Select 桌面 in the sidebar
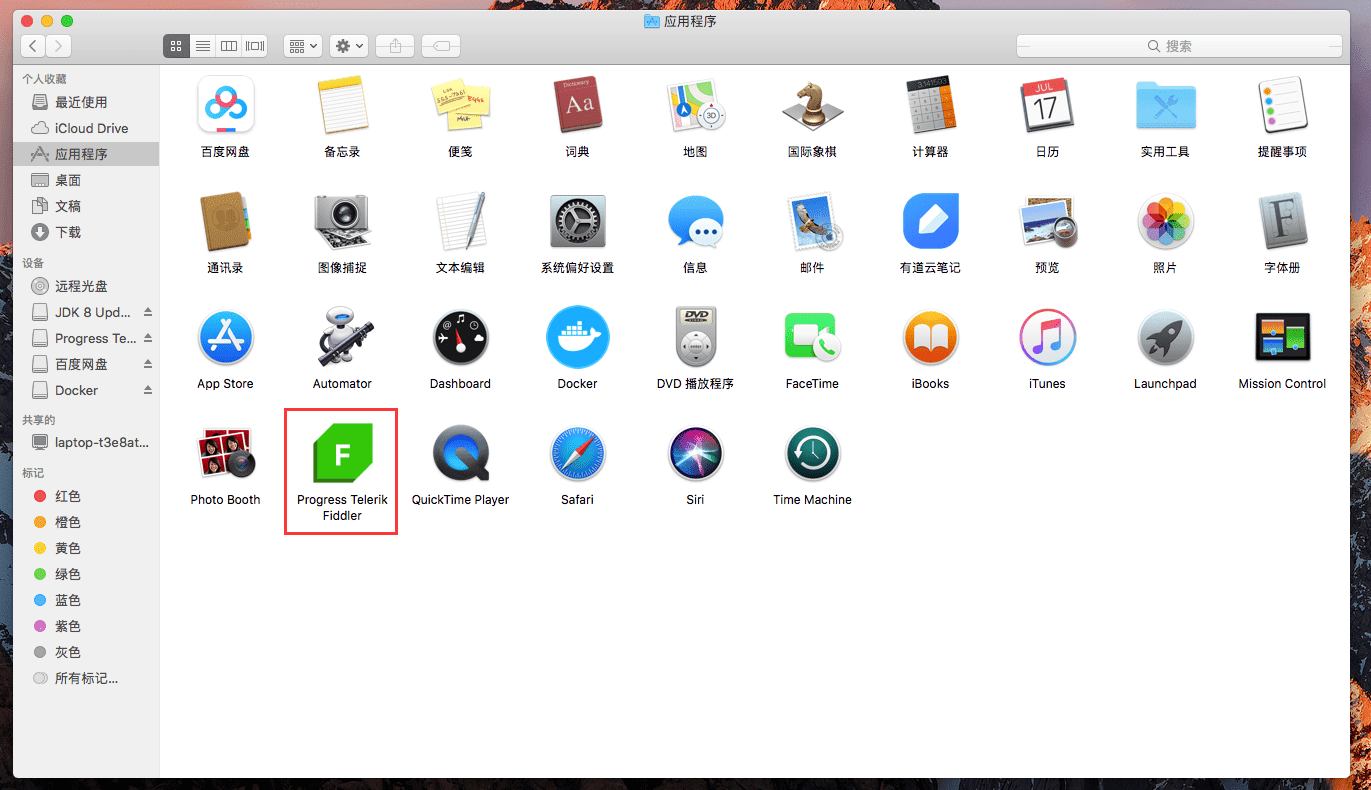 (x=86, y=180)
